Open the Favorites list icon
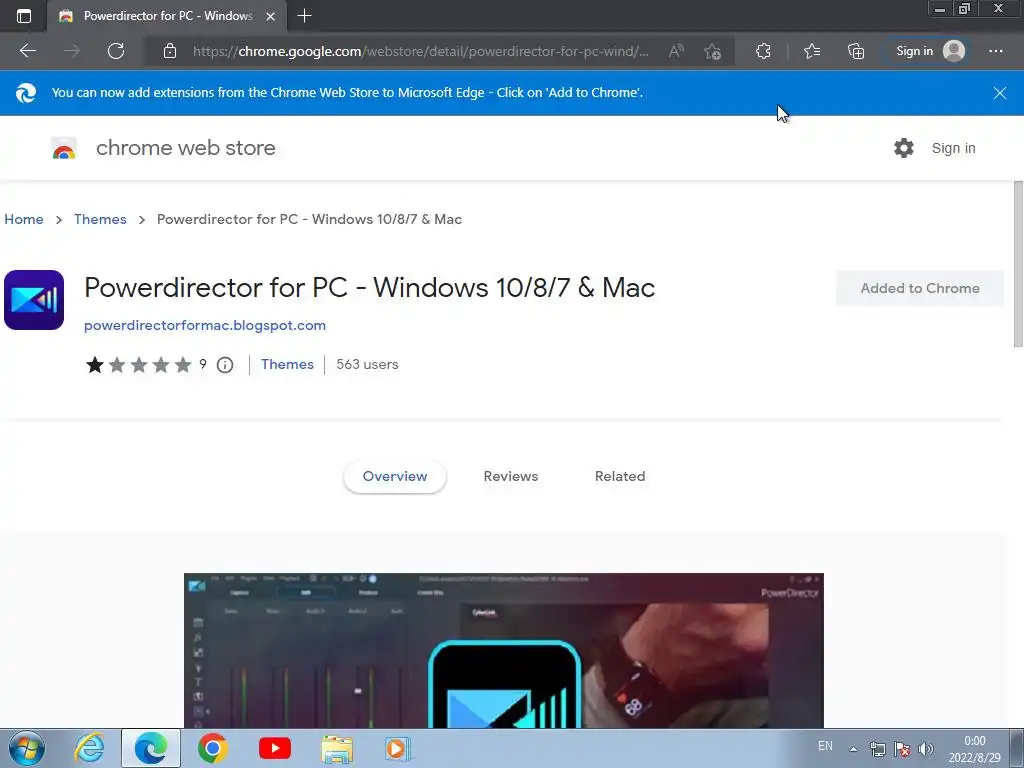 (x=812, y=51)
